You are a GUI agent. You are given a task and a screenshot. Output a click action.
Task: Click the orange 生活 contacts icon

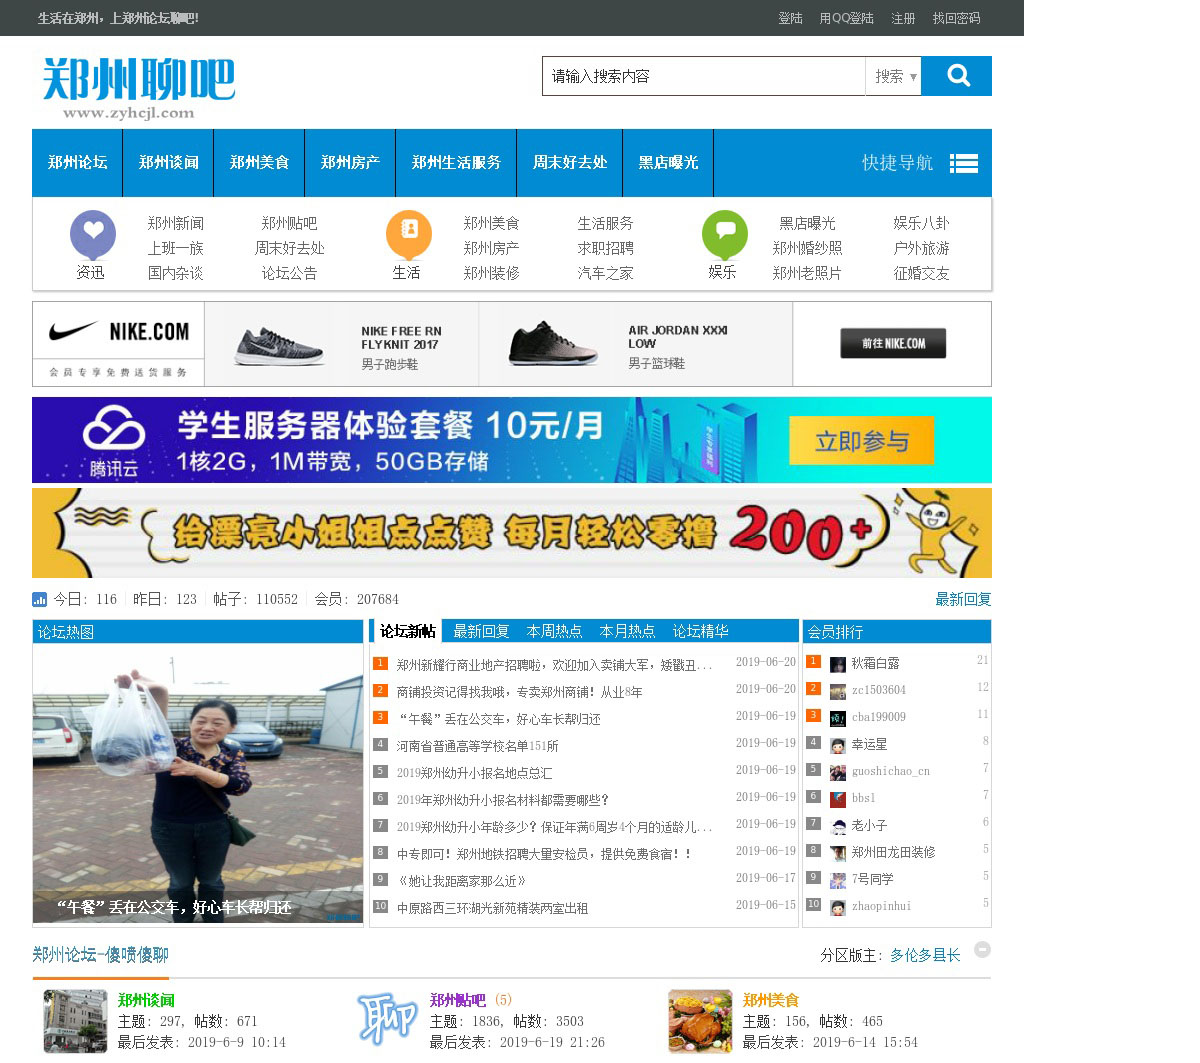point(409,233)
